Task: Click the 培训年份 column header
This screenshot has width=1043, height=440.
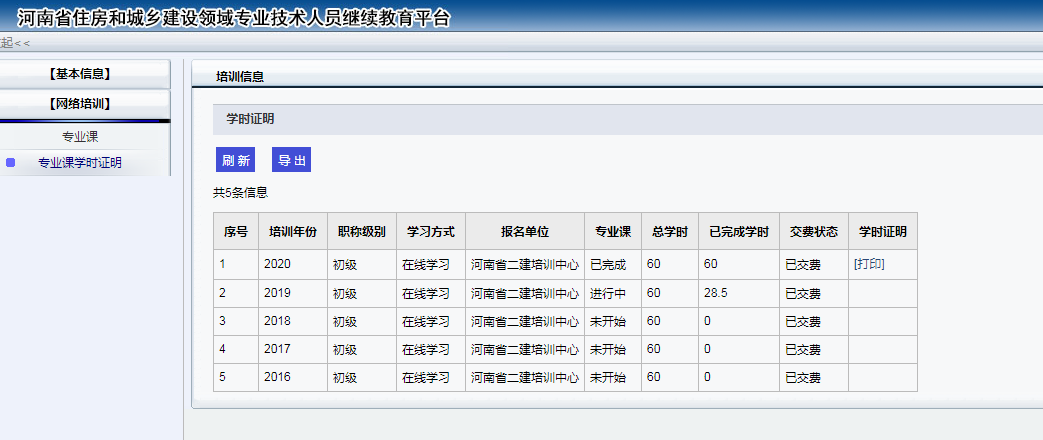Action: tap(293, 231)
